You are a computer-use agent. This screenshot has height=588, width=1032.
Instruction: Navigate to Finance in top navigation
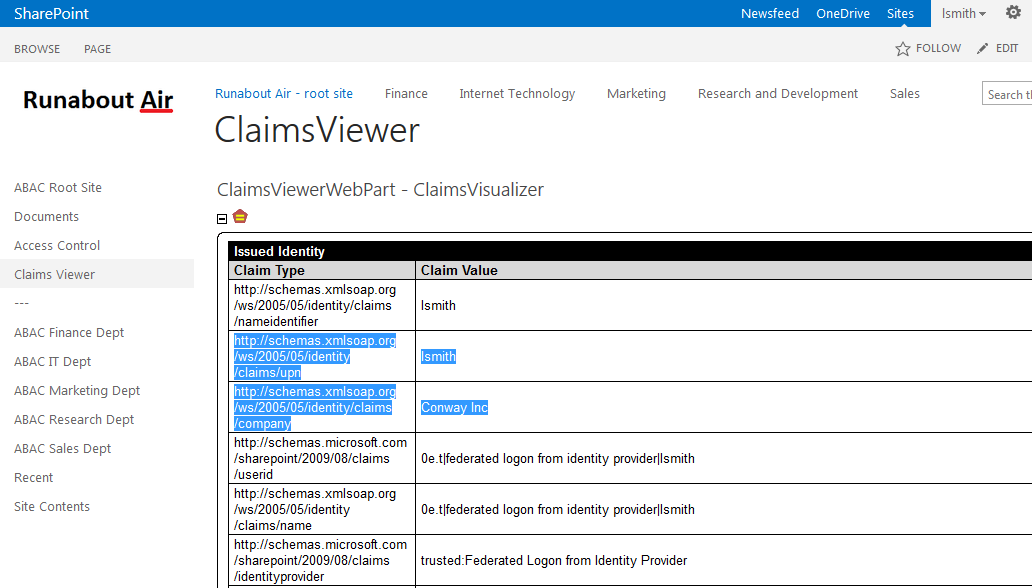click(406, 94)
